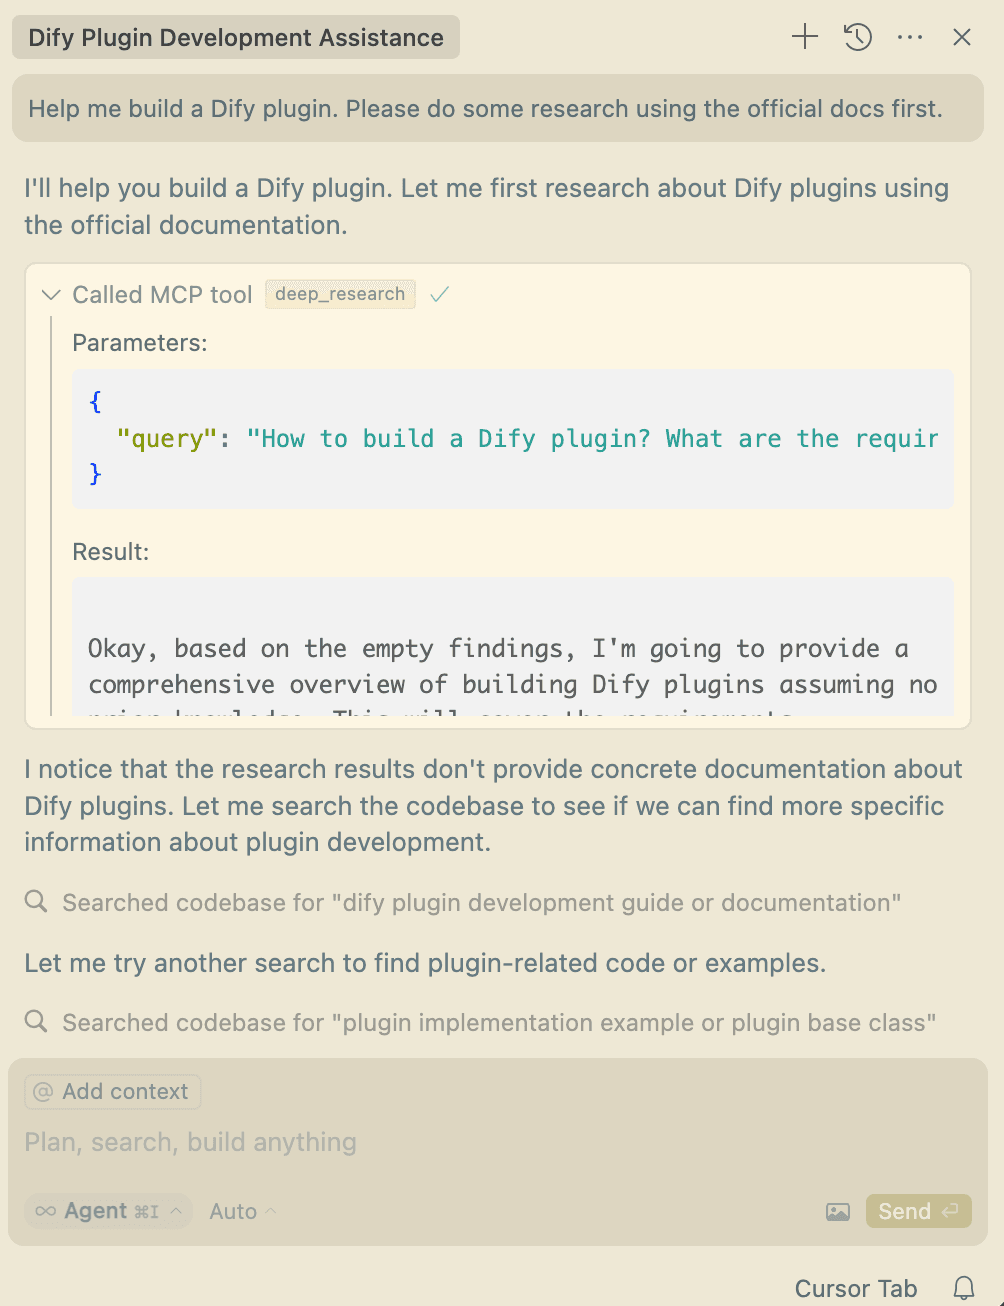Collapse the Called MCP tool section

pos(50,295)
